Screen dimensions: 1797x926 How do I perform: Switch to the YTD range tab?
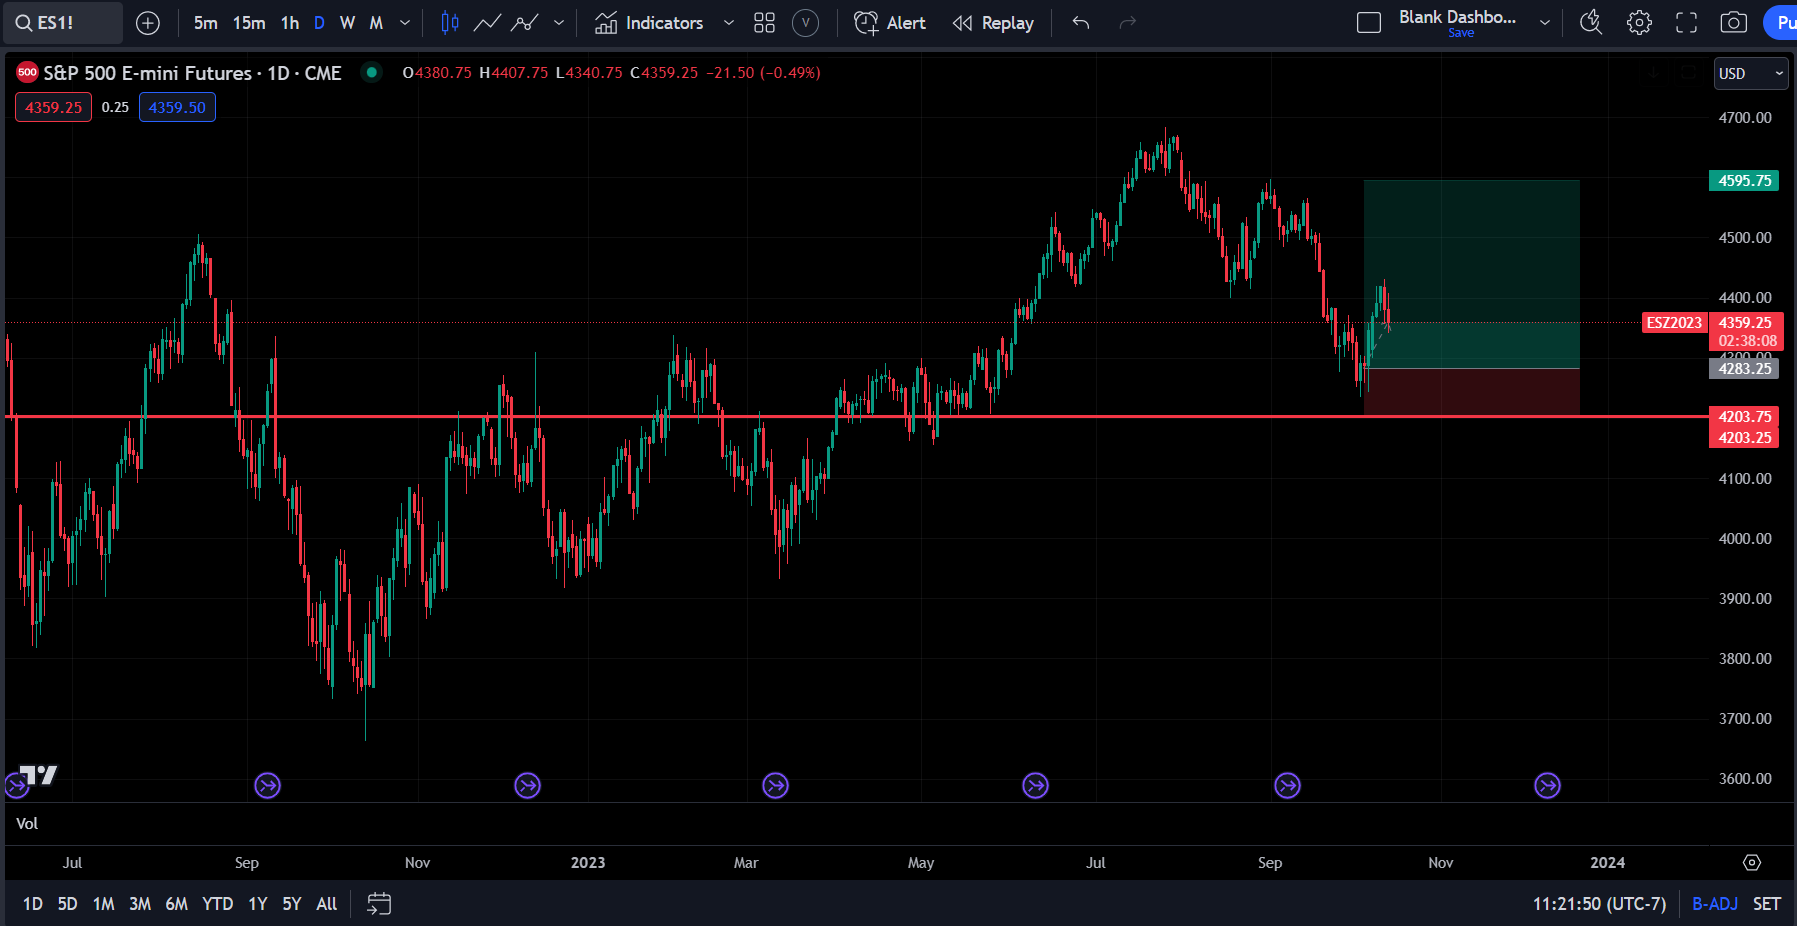pos(216,903)
